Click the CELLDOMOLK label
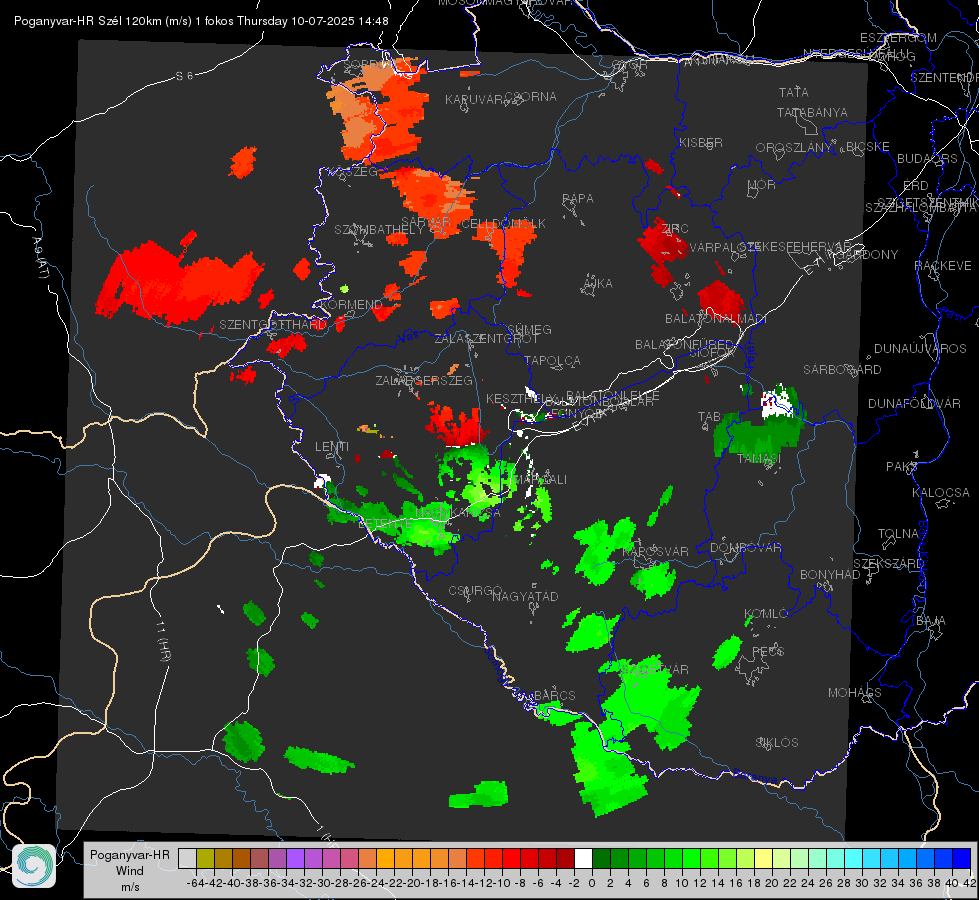979x900 pixels. [503, 224]
